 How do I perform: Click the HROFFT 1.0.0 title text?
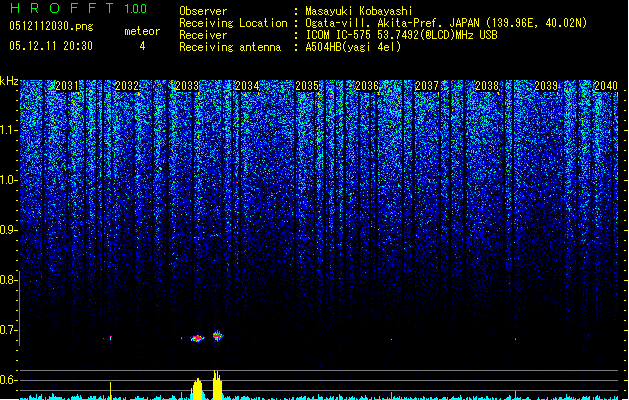[x=78, y=8]
